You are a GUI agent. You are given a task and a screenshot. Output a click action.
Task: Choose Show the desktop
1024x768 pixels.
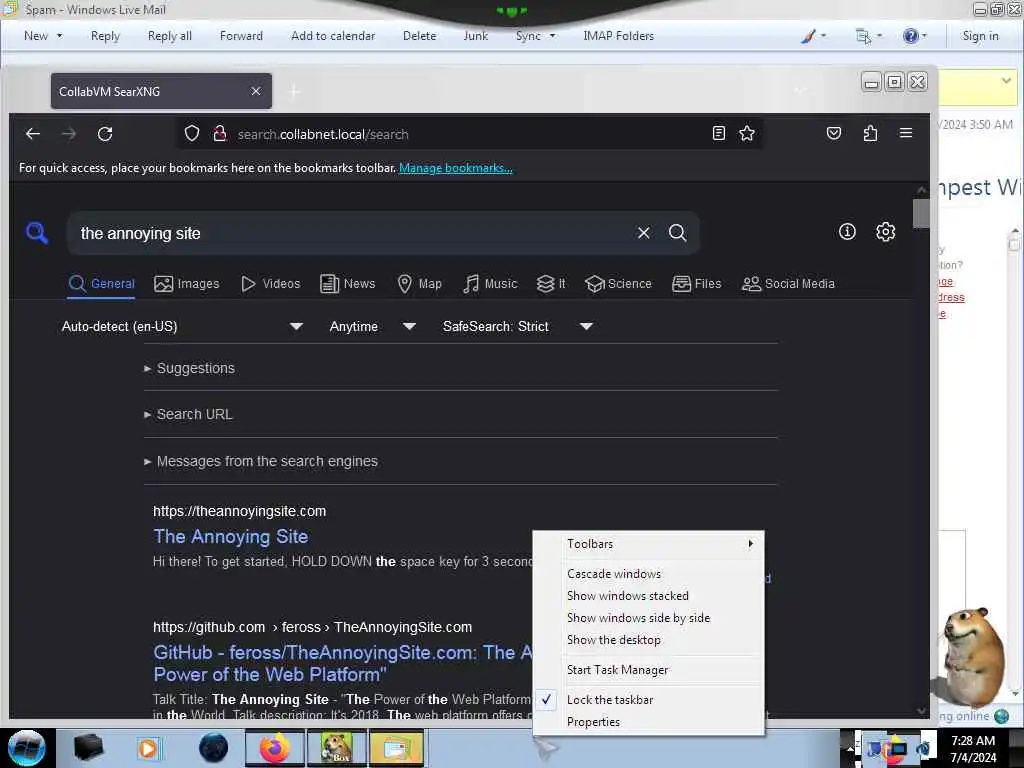[x=648, y=640]
